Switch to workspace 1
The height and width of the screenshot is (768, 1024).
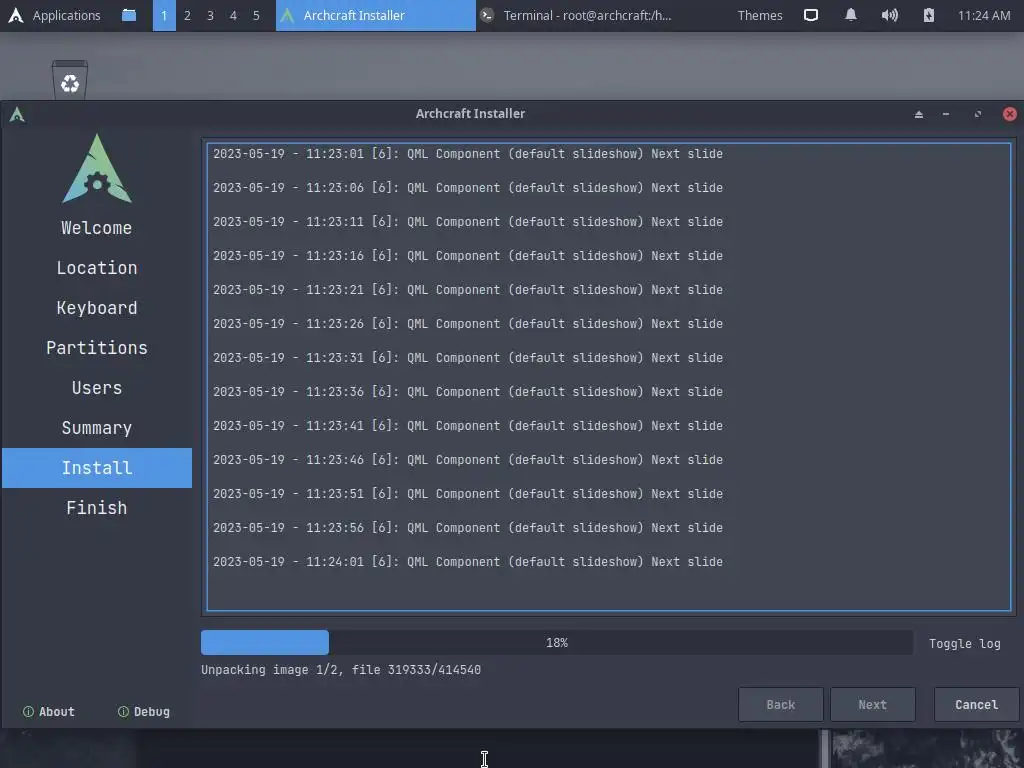[x=164, y=15]
